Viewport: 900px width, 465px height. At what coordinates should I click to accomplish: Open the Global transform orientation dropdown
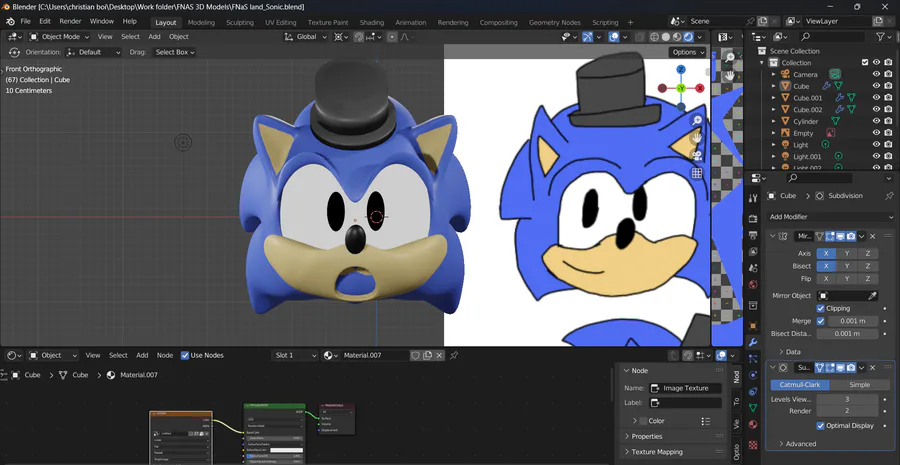click(306, 37)
